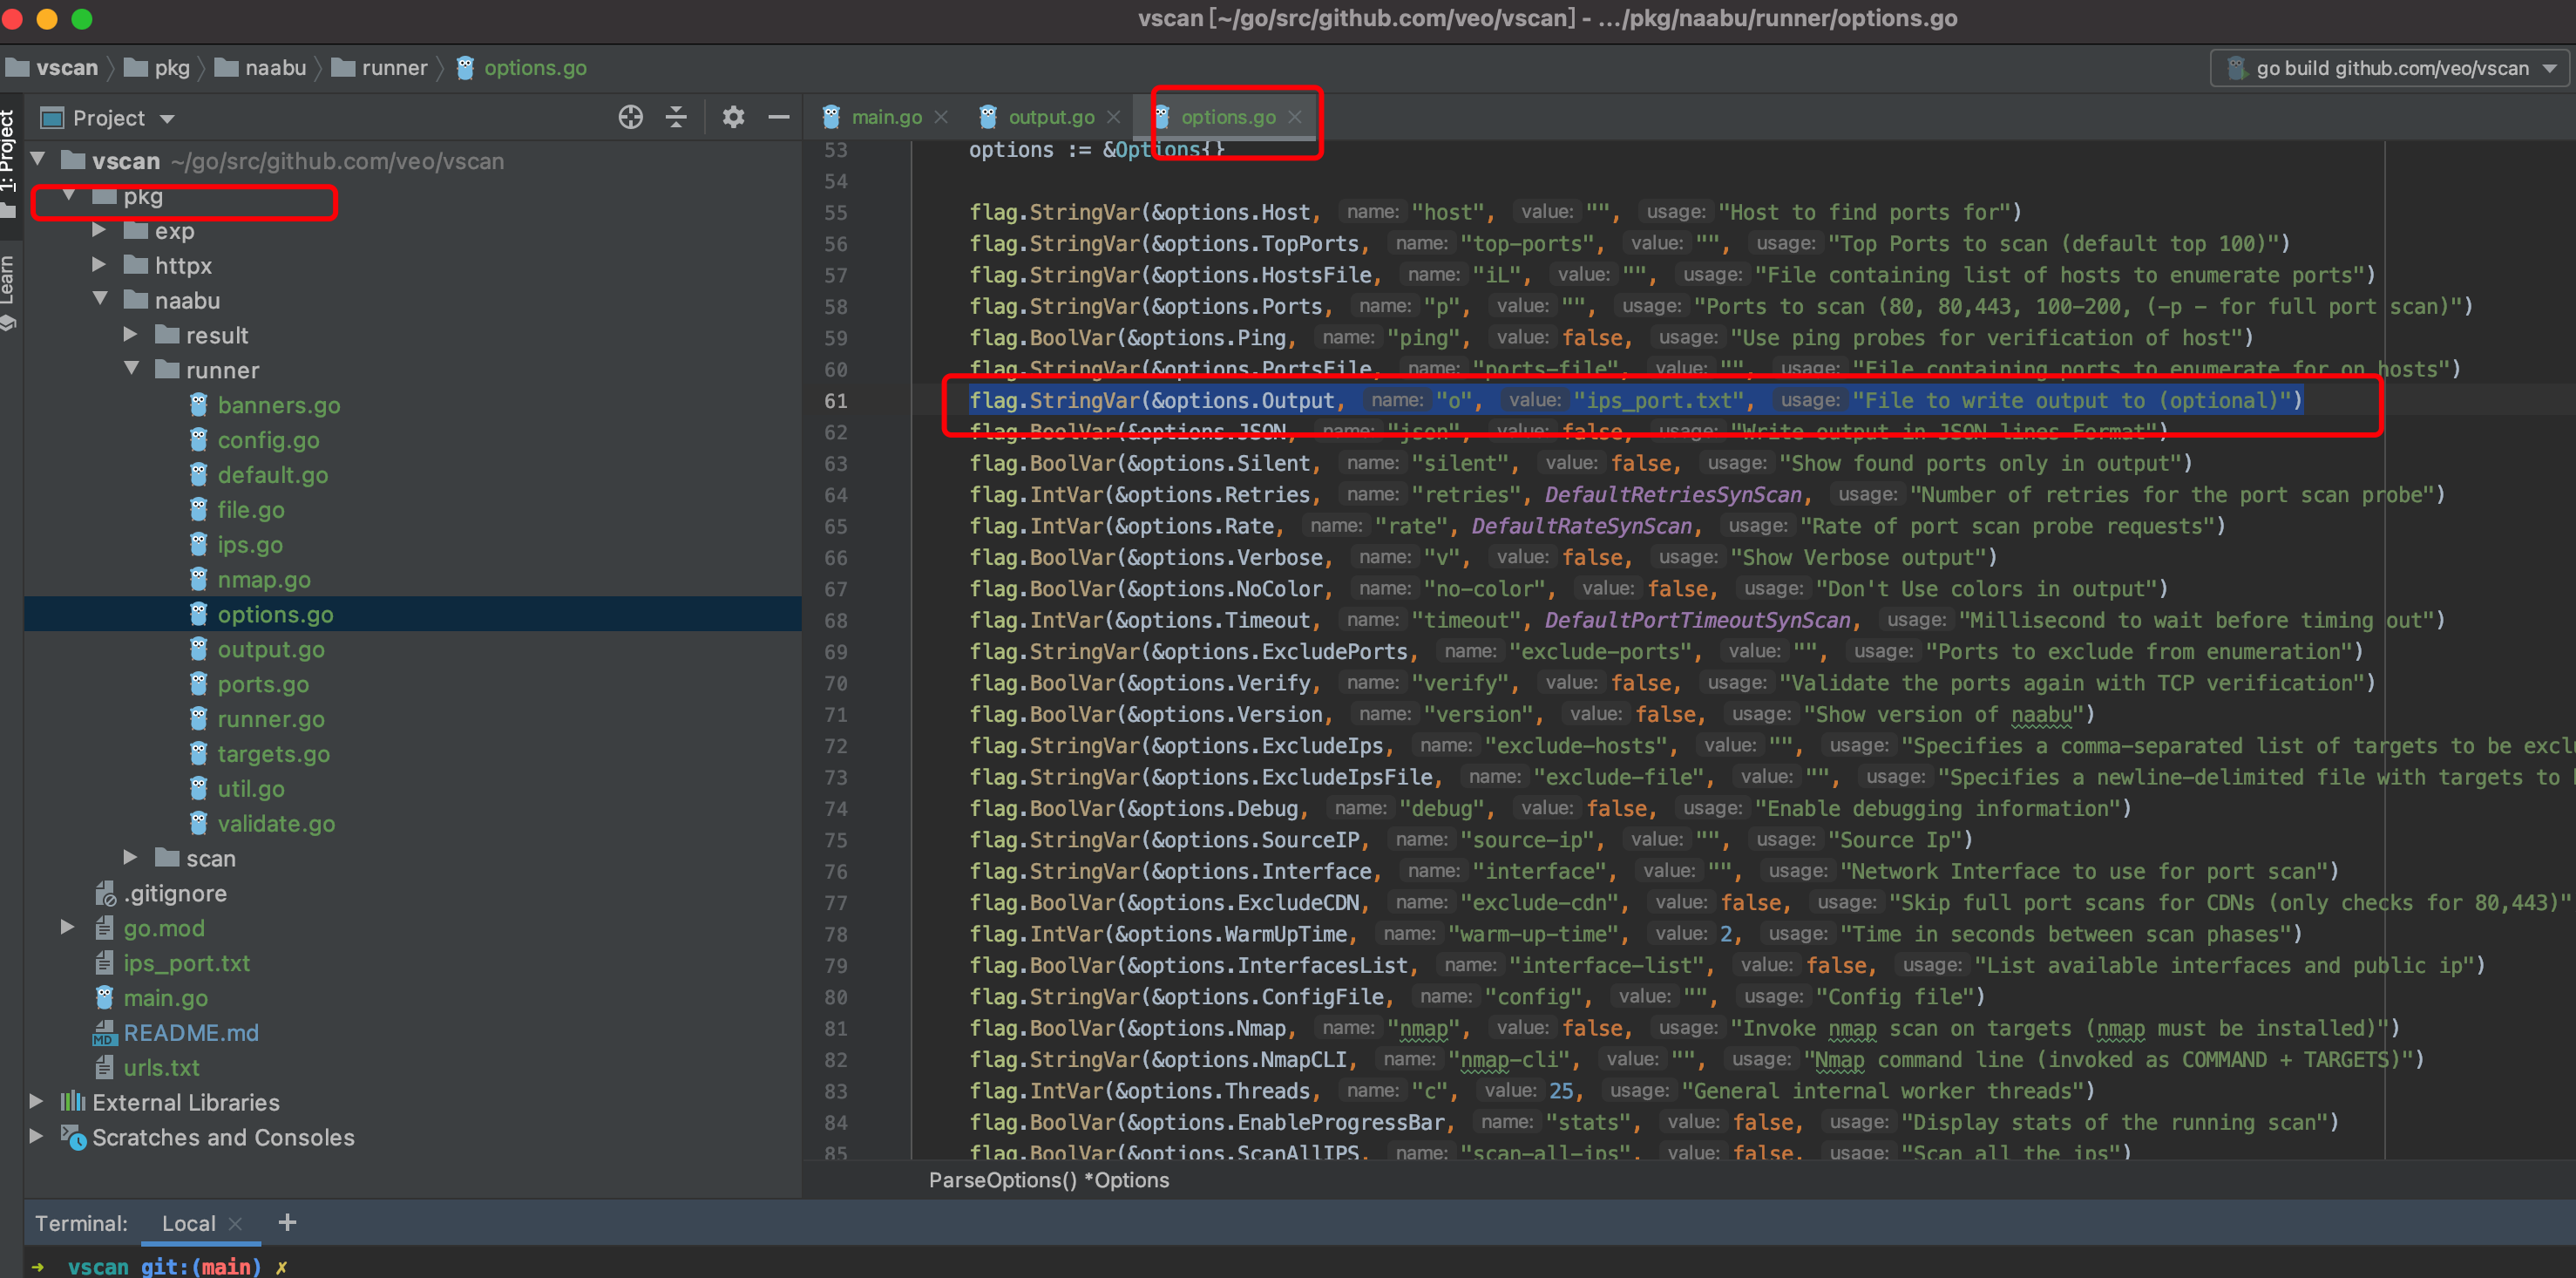The width and height of the screenshot is (2576, 1278).
Task: Click the locate-in-project crosshair icon
Action: [630, 117]
